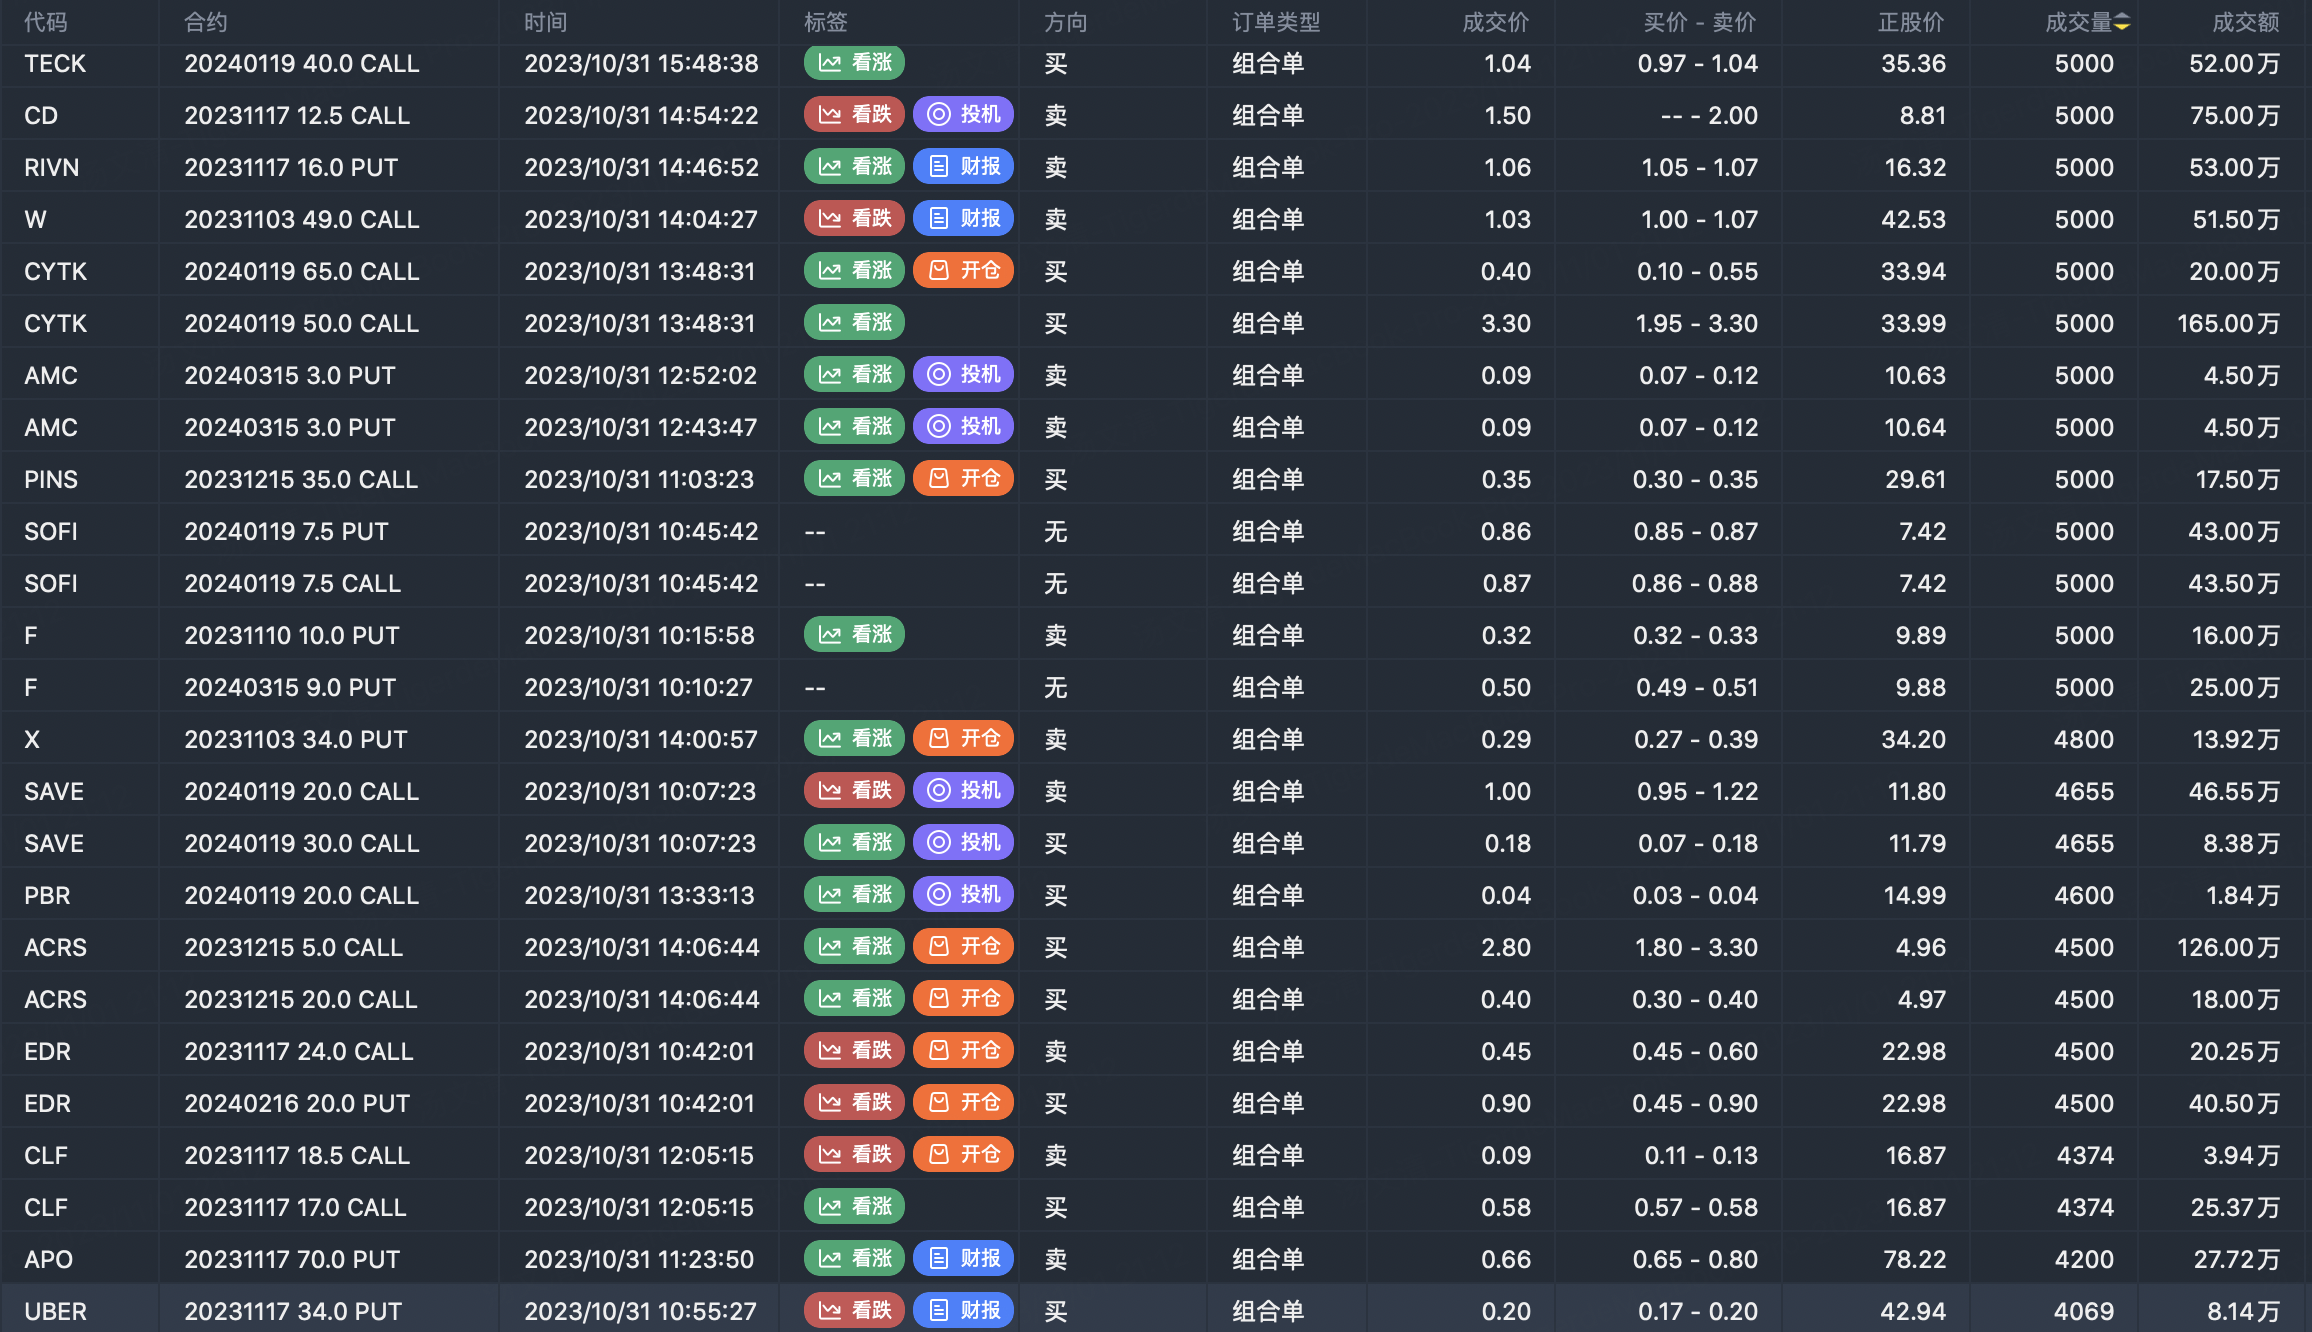2312x1332 pixels.
Task: Click 投机 tag in SAVE 30.0 CALL row
Action: point(963,843)
